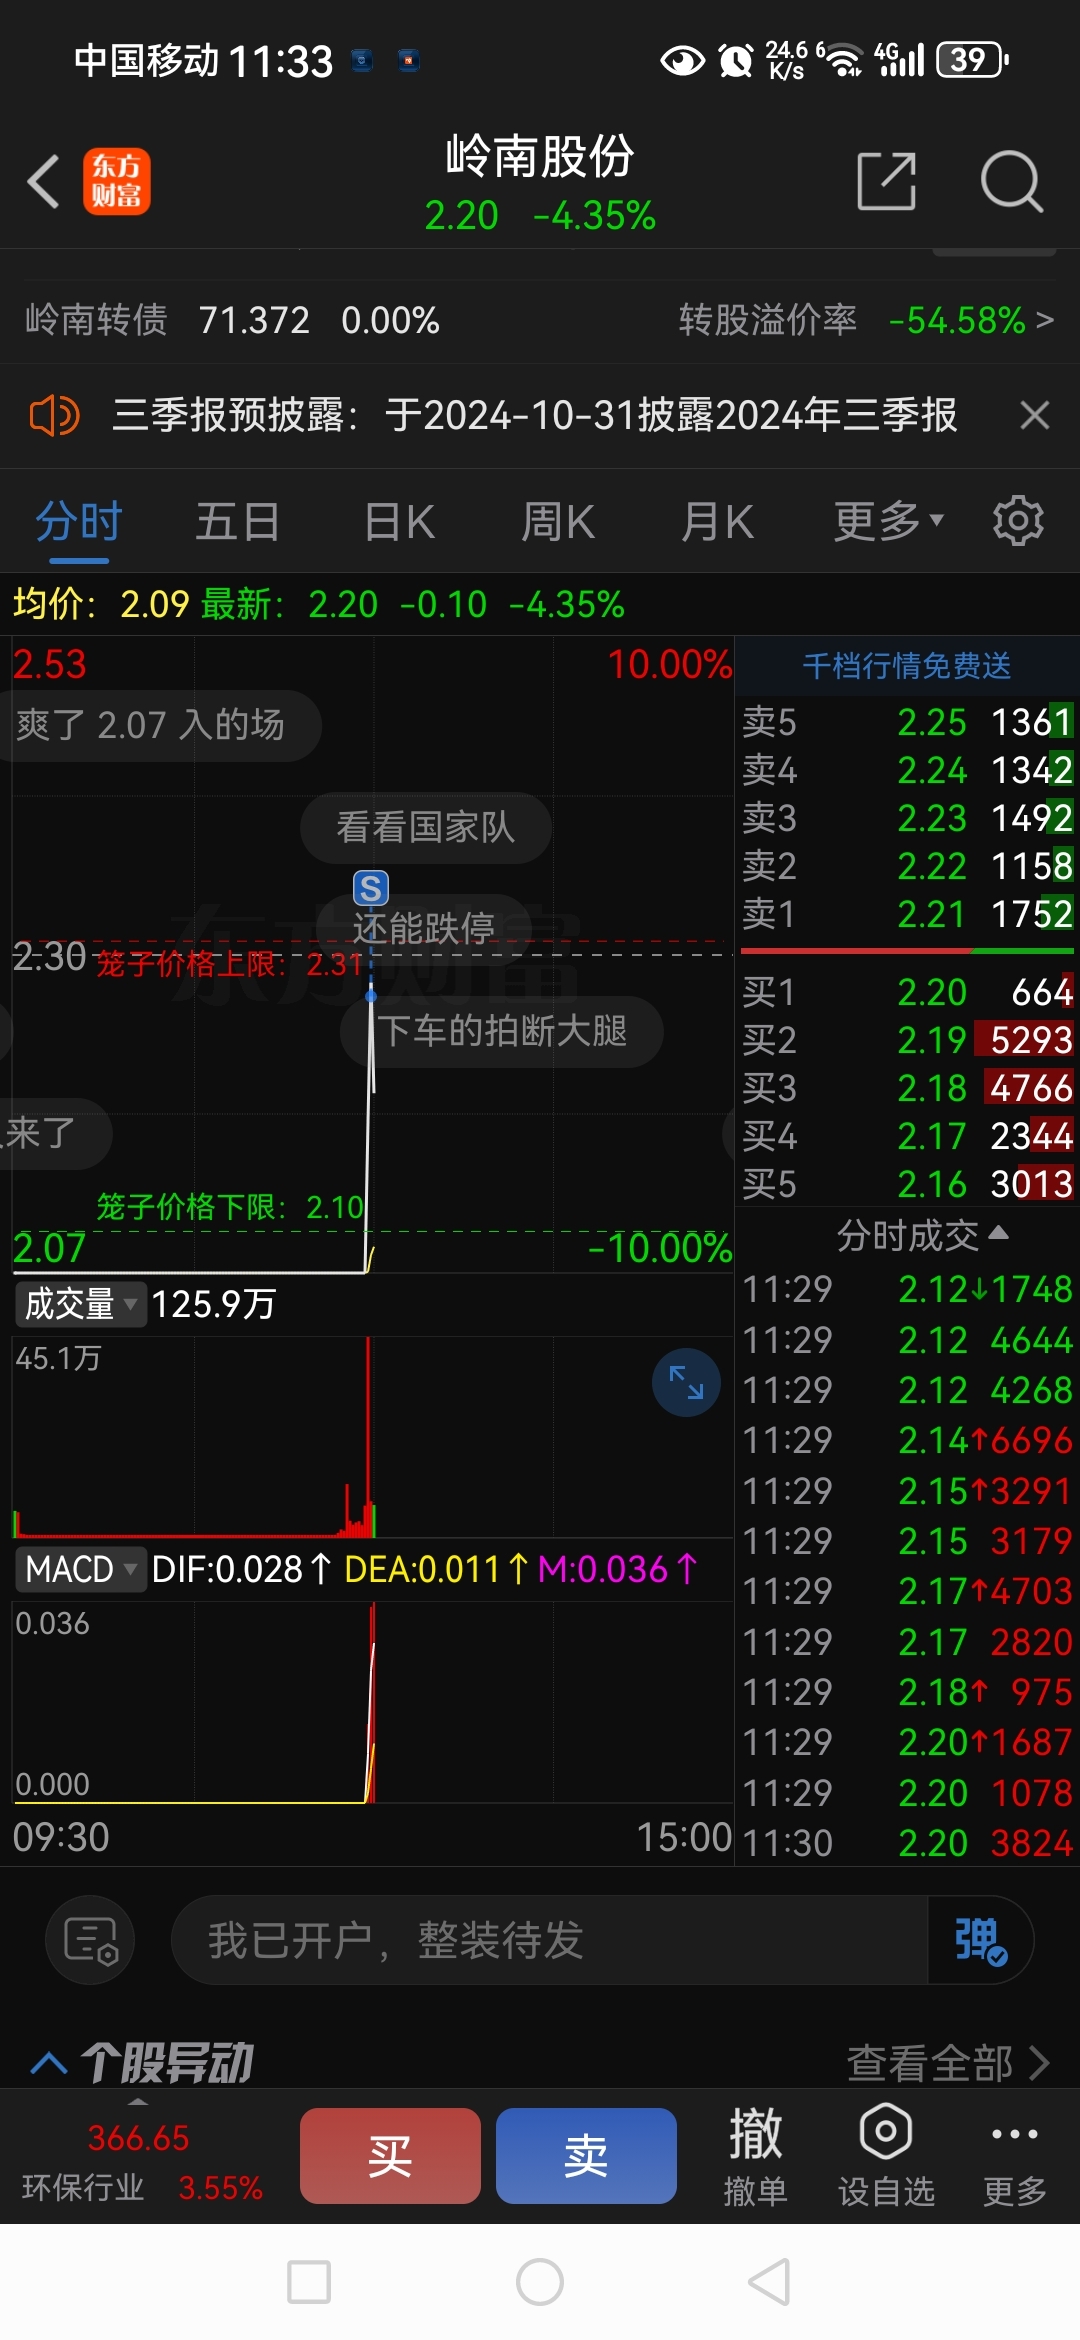Select 卖4 price 2.24 row
The height and width of the screenshot is (2340, 1080).
pyautogui.click(x=907, y=770)
